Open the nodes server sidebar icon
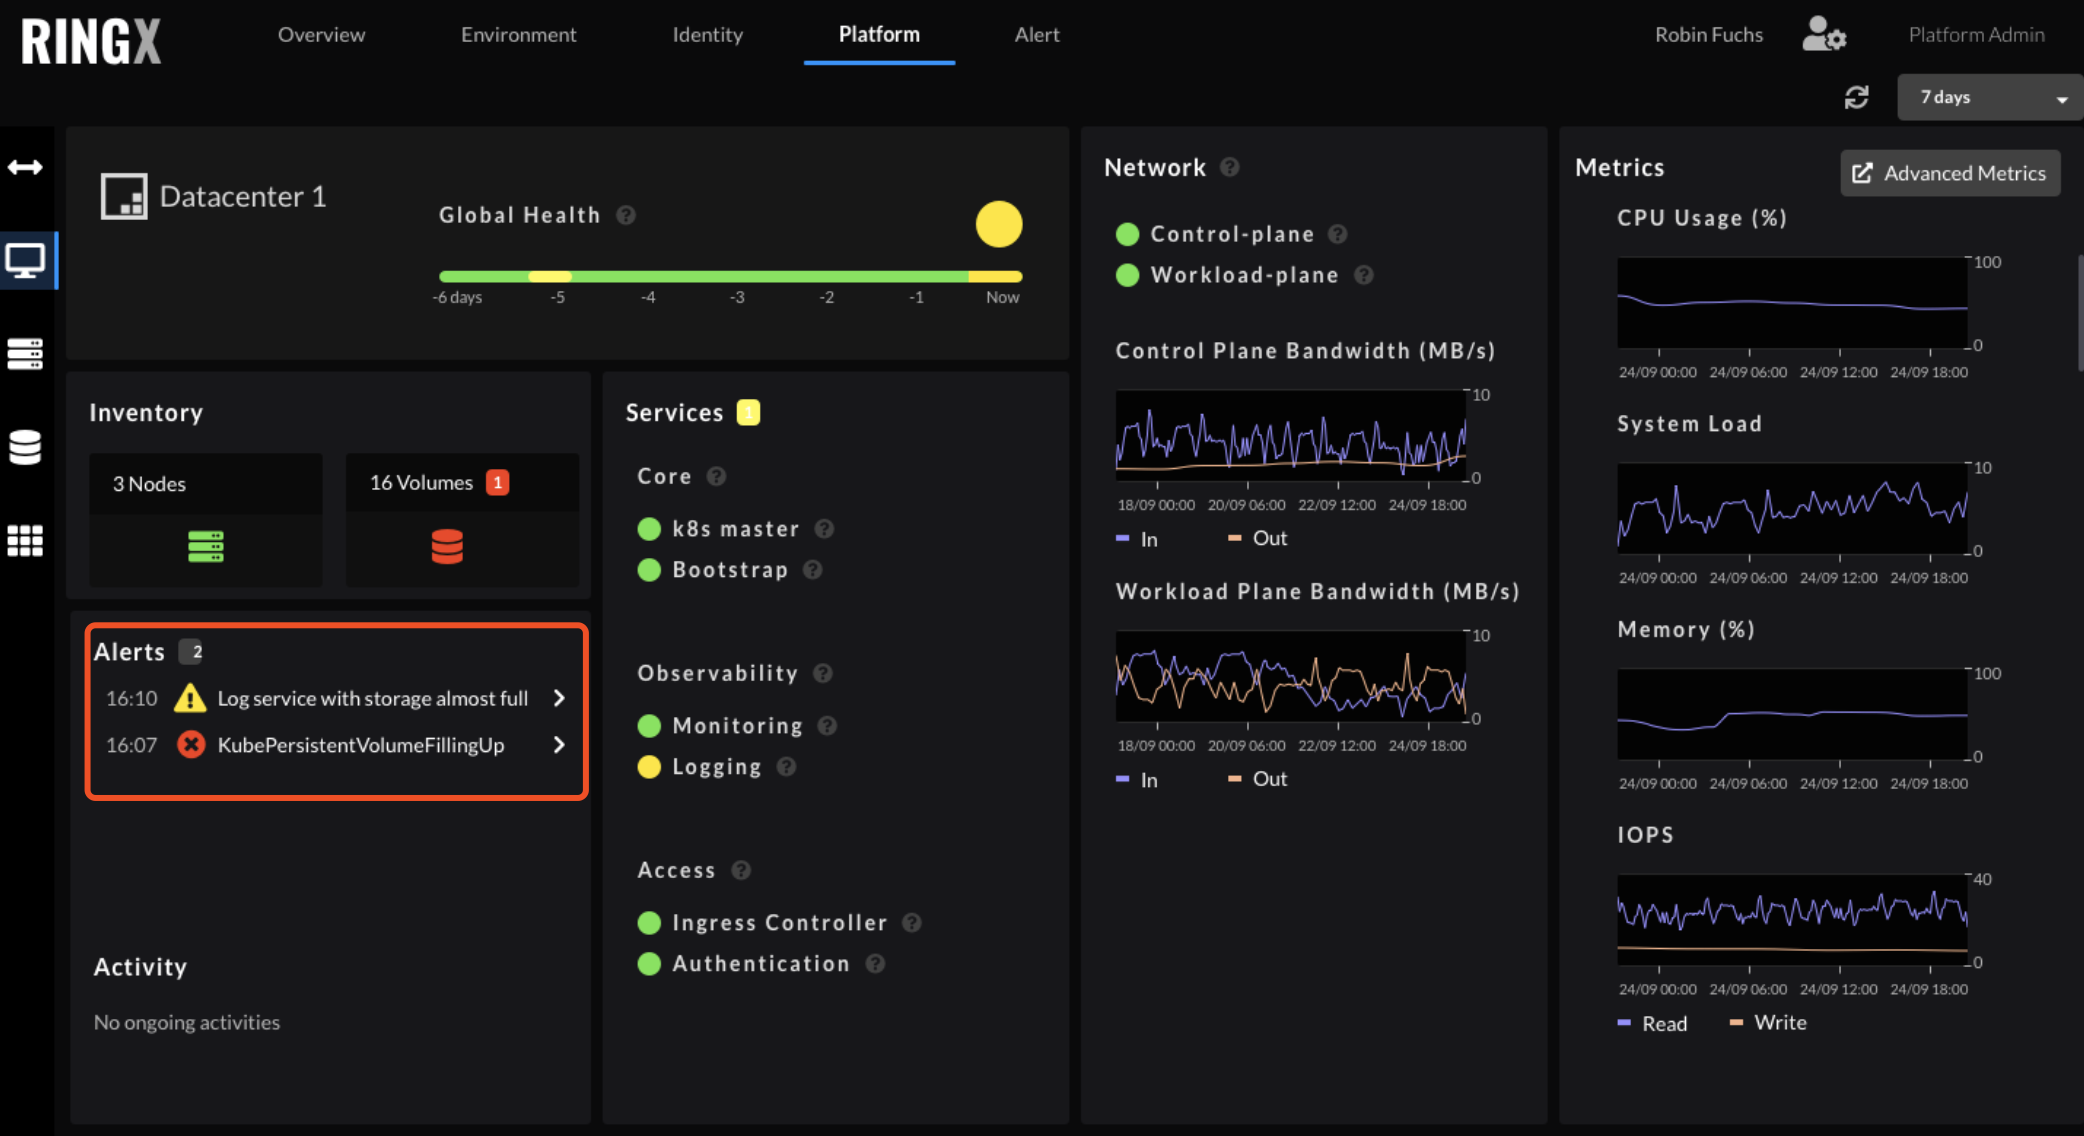Image resolution: width=2084 pixels, height=1136 pixels. (25, 353)
